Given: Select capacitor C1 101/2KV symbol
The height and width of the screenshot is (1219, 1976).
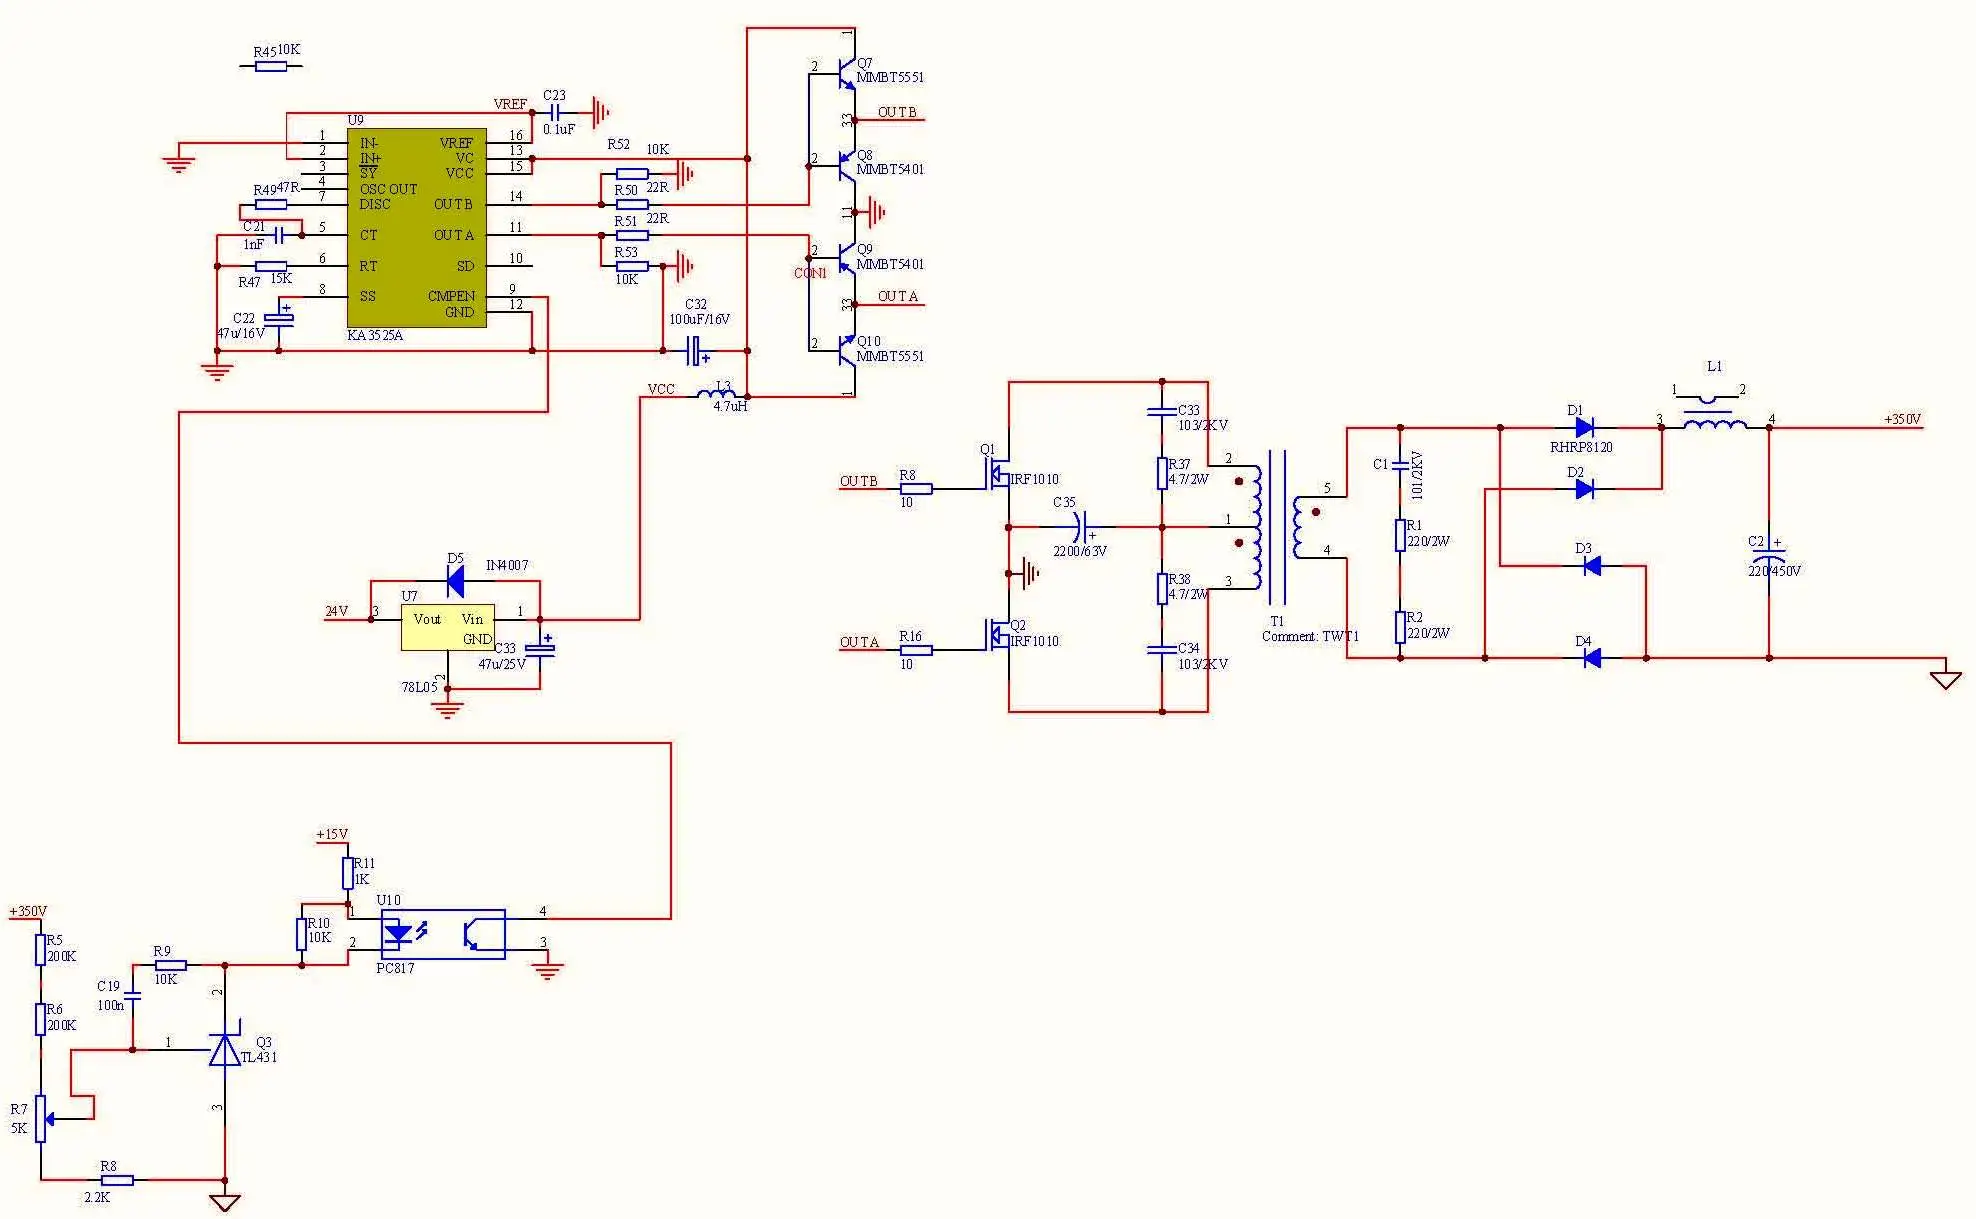Looking at the screenshot, I should tap(1400, 464).
